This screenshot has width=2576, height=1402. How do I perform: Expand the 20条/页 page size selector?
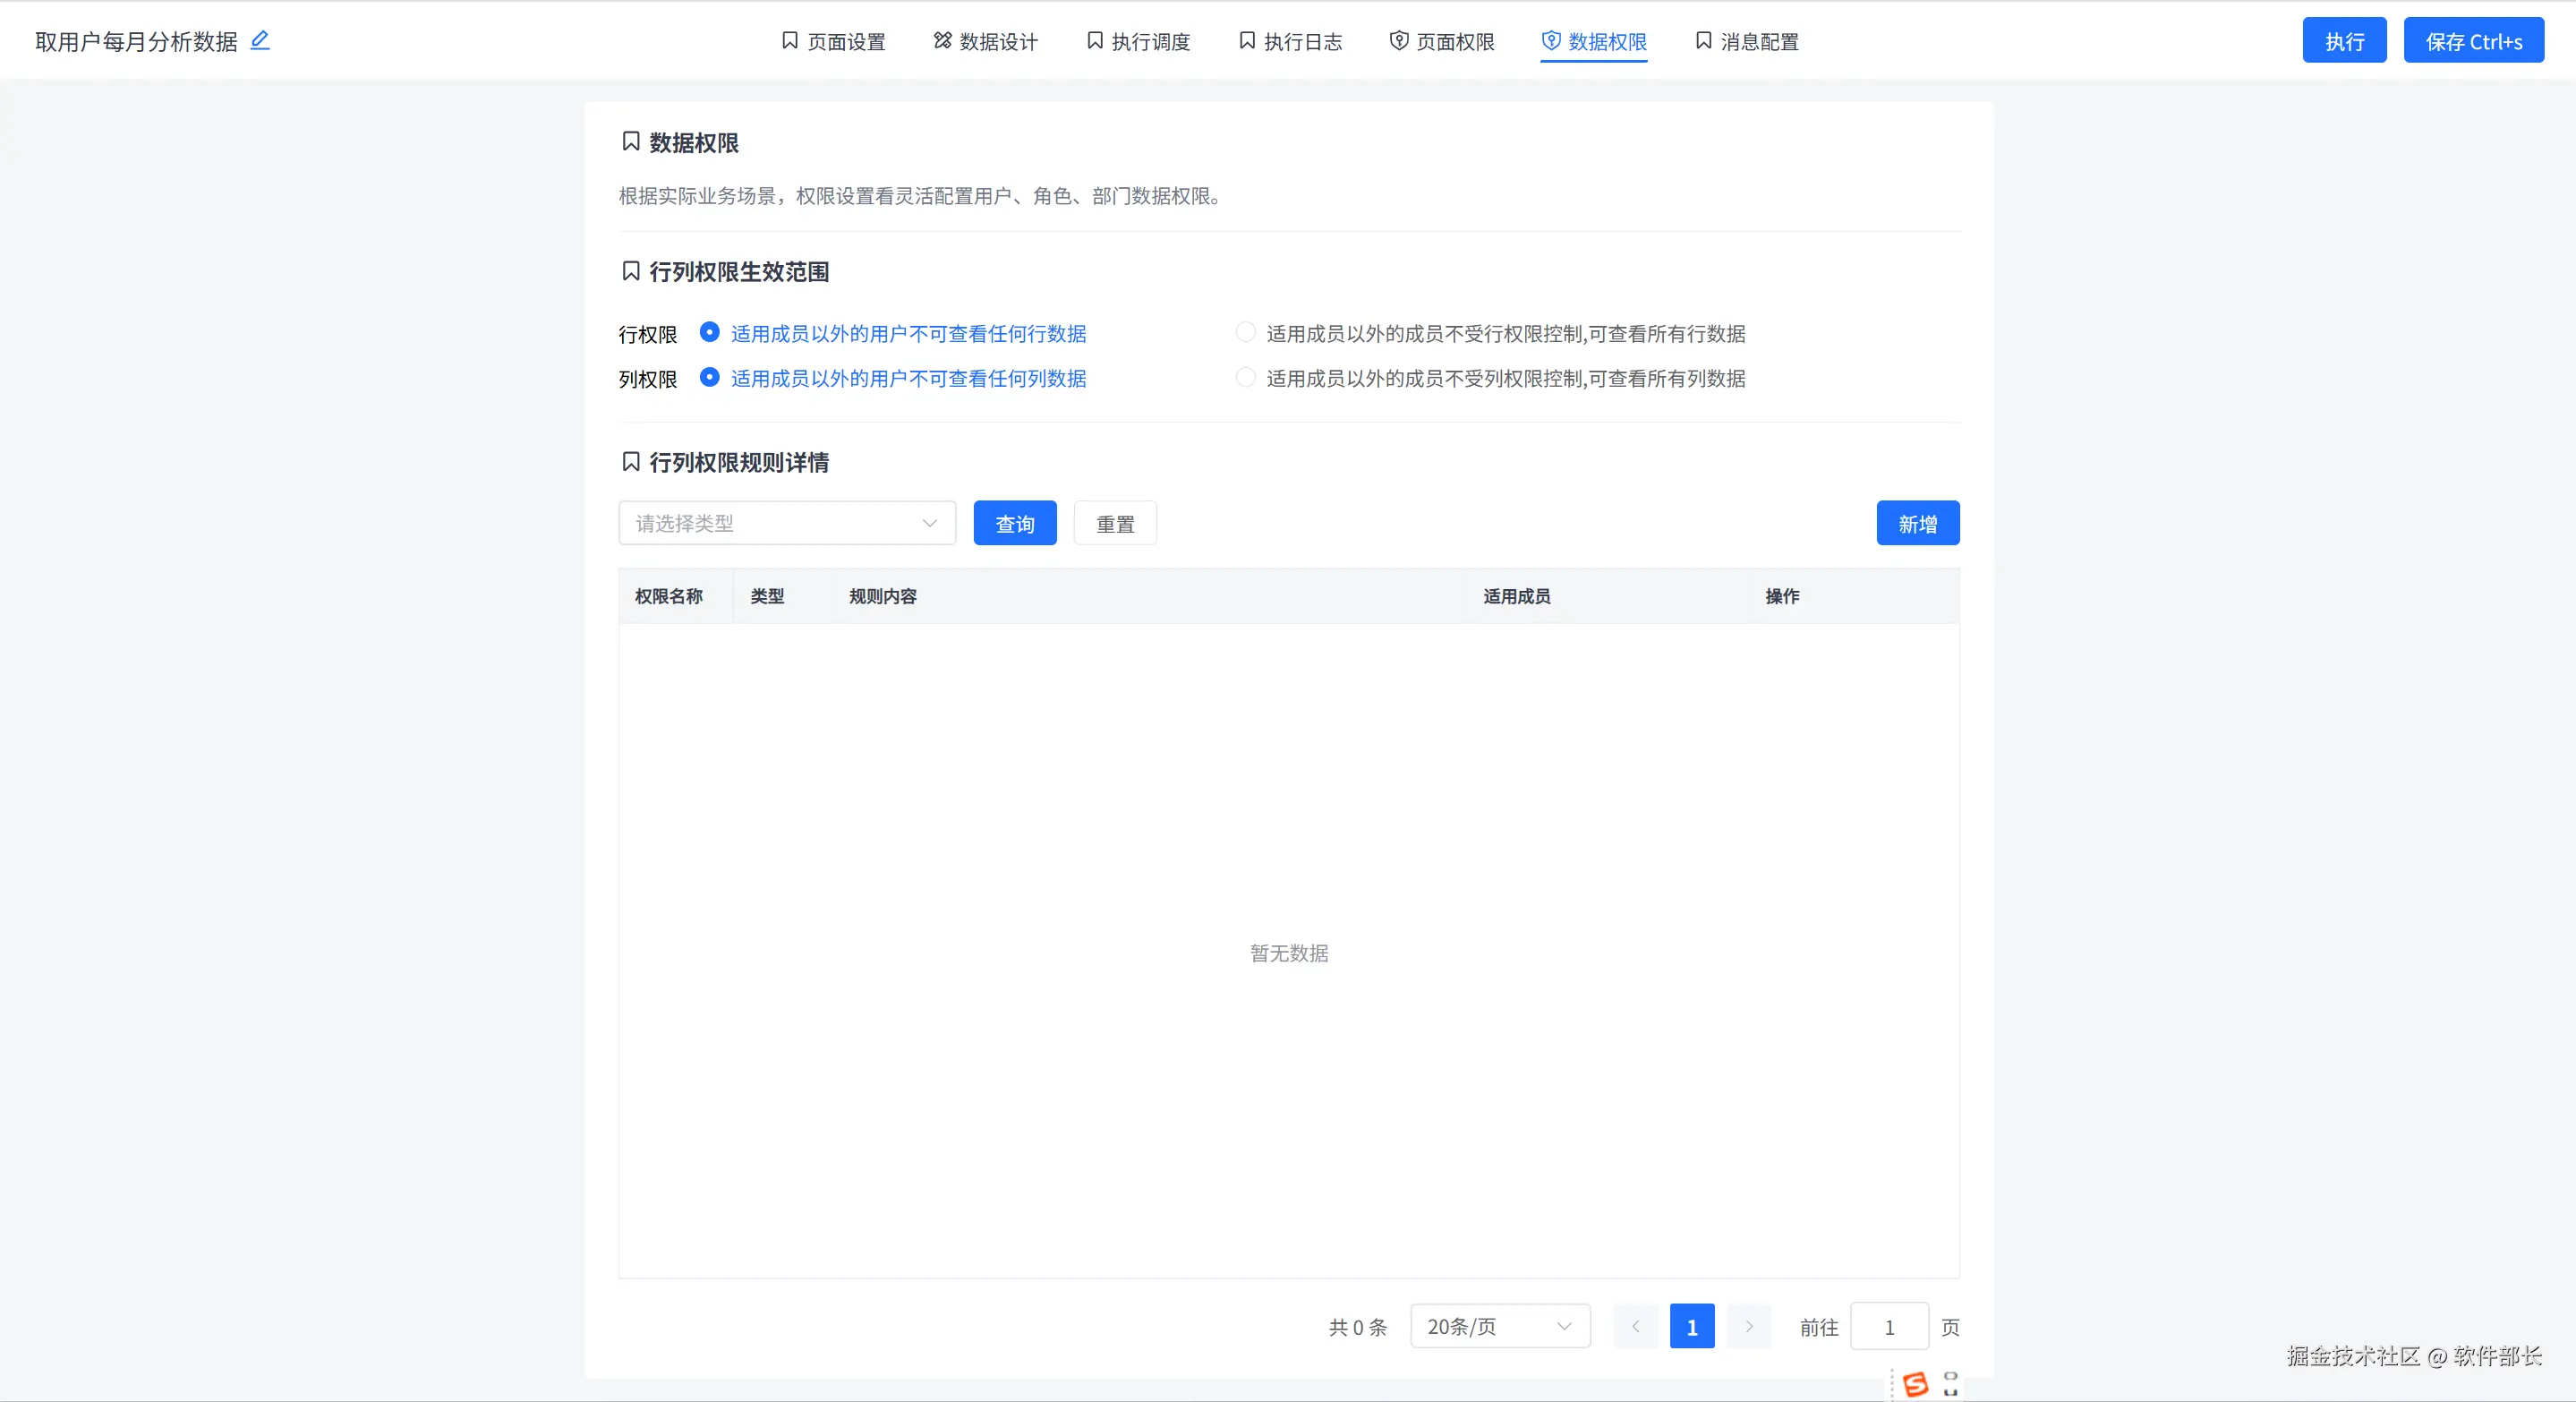[x=1499, y=1326]
